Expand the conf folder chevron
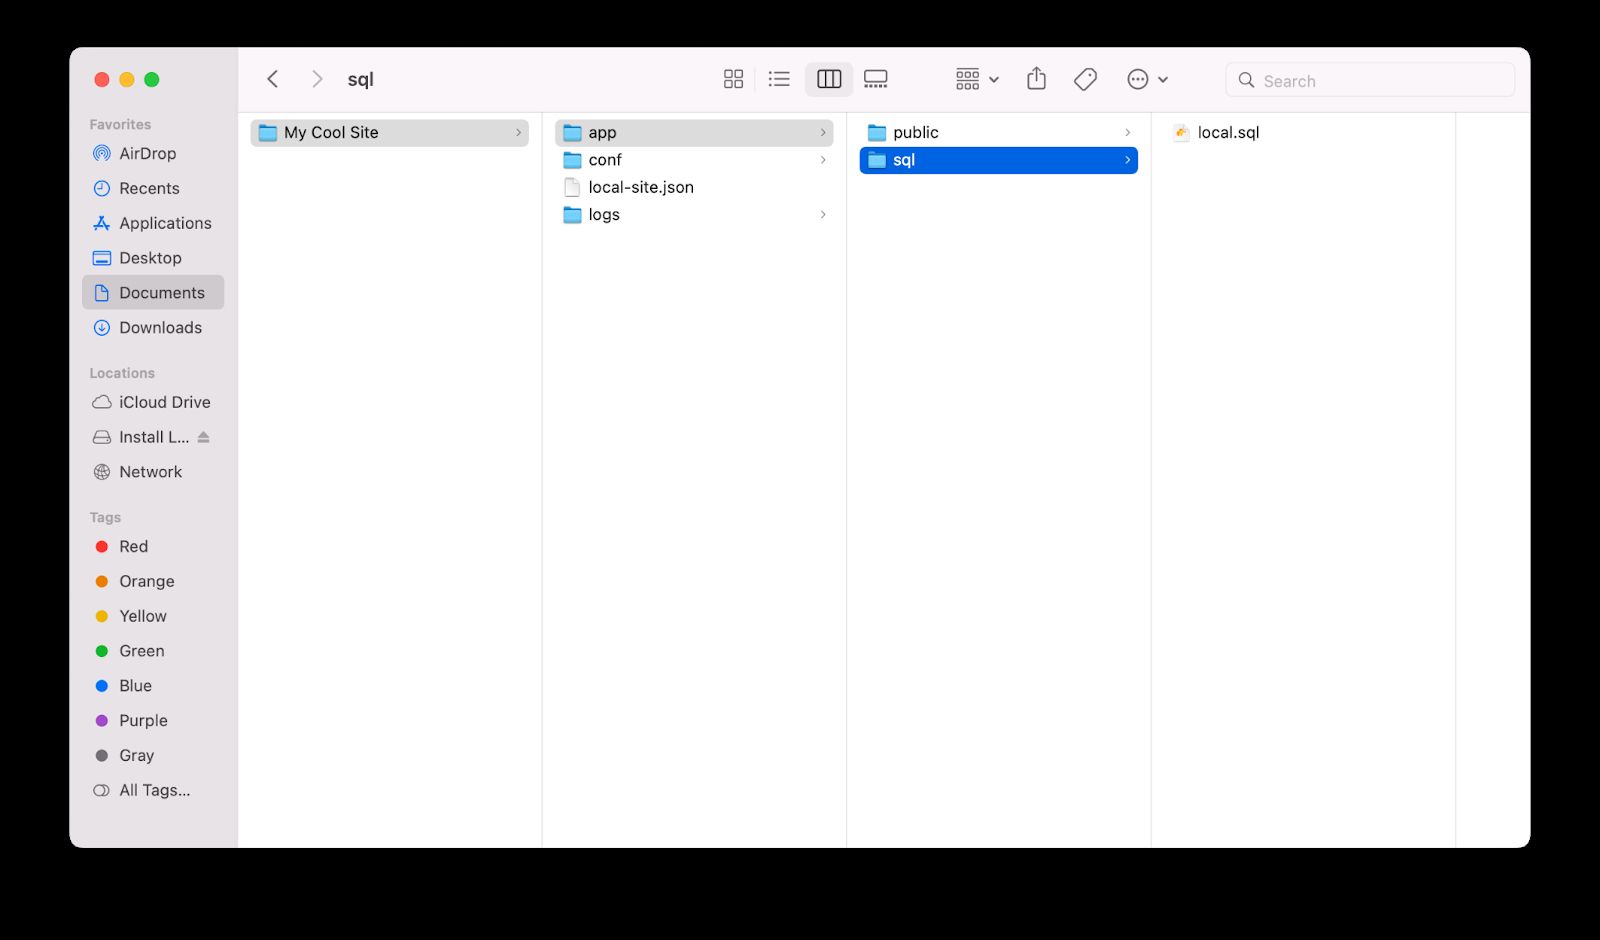The height and width of the screenshot is (940, 1600). coord(823,160)
